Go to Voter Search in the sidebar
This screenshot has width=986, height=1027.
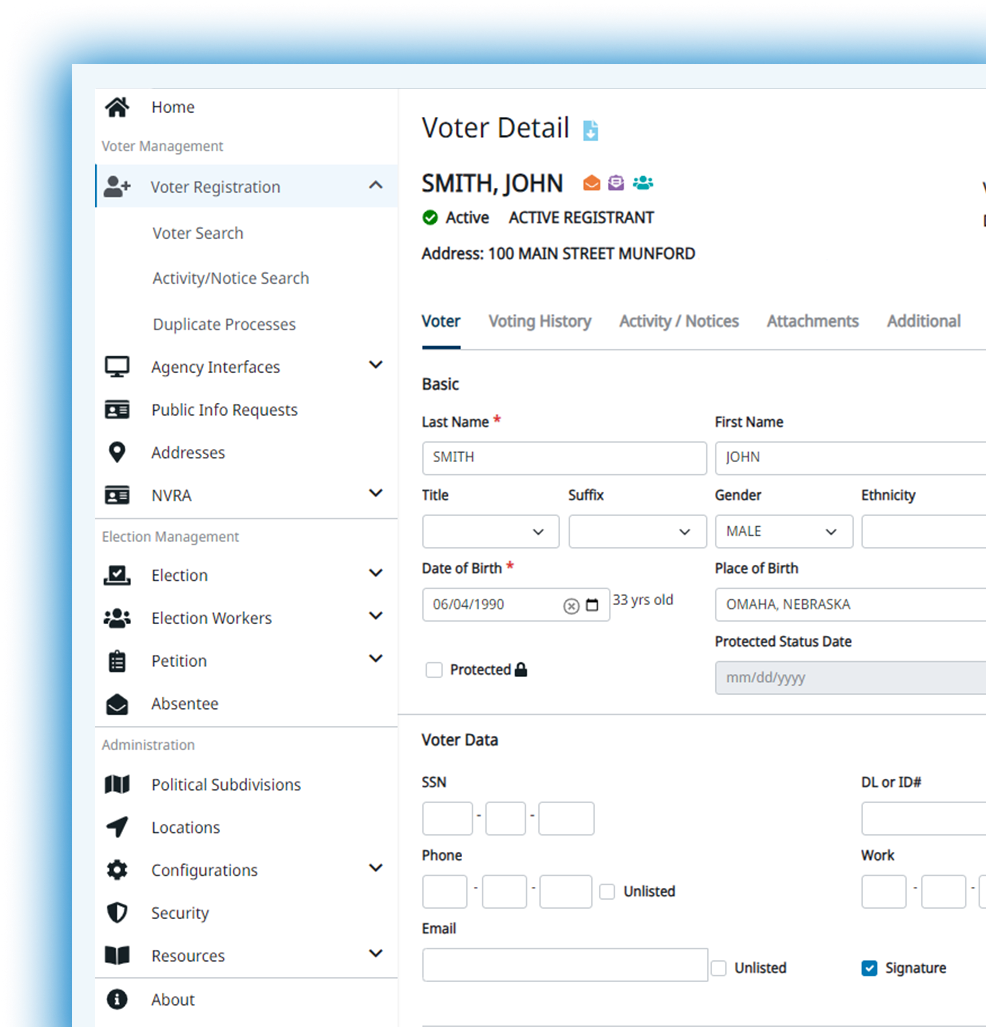pyautogui.click(x=198, y=233)
